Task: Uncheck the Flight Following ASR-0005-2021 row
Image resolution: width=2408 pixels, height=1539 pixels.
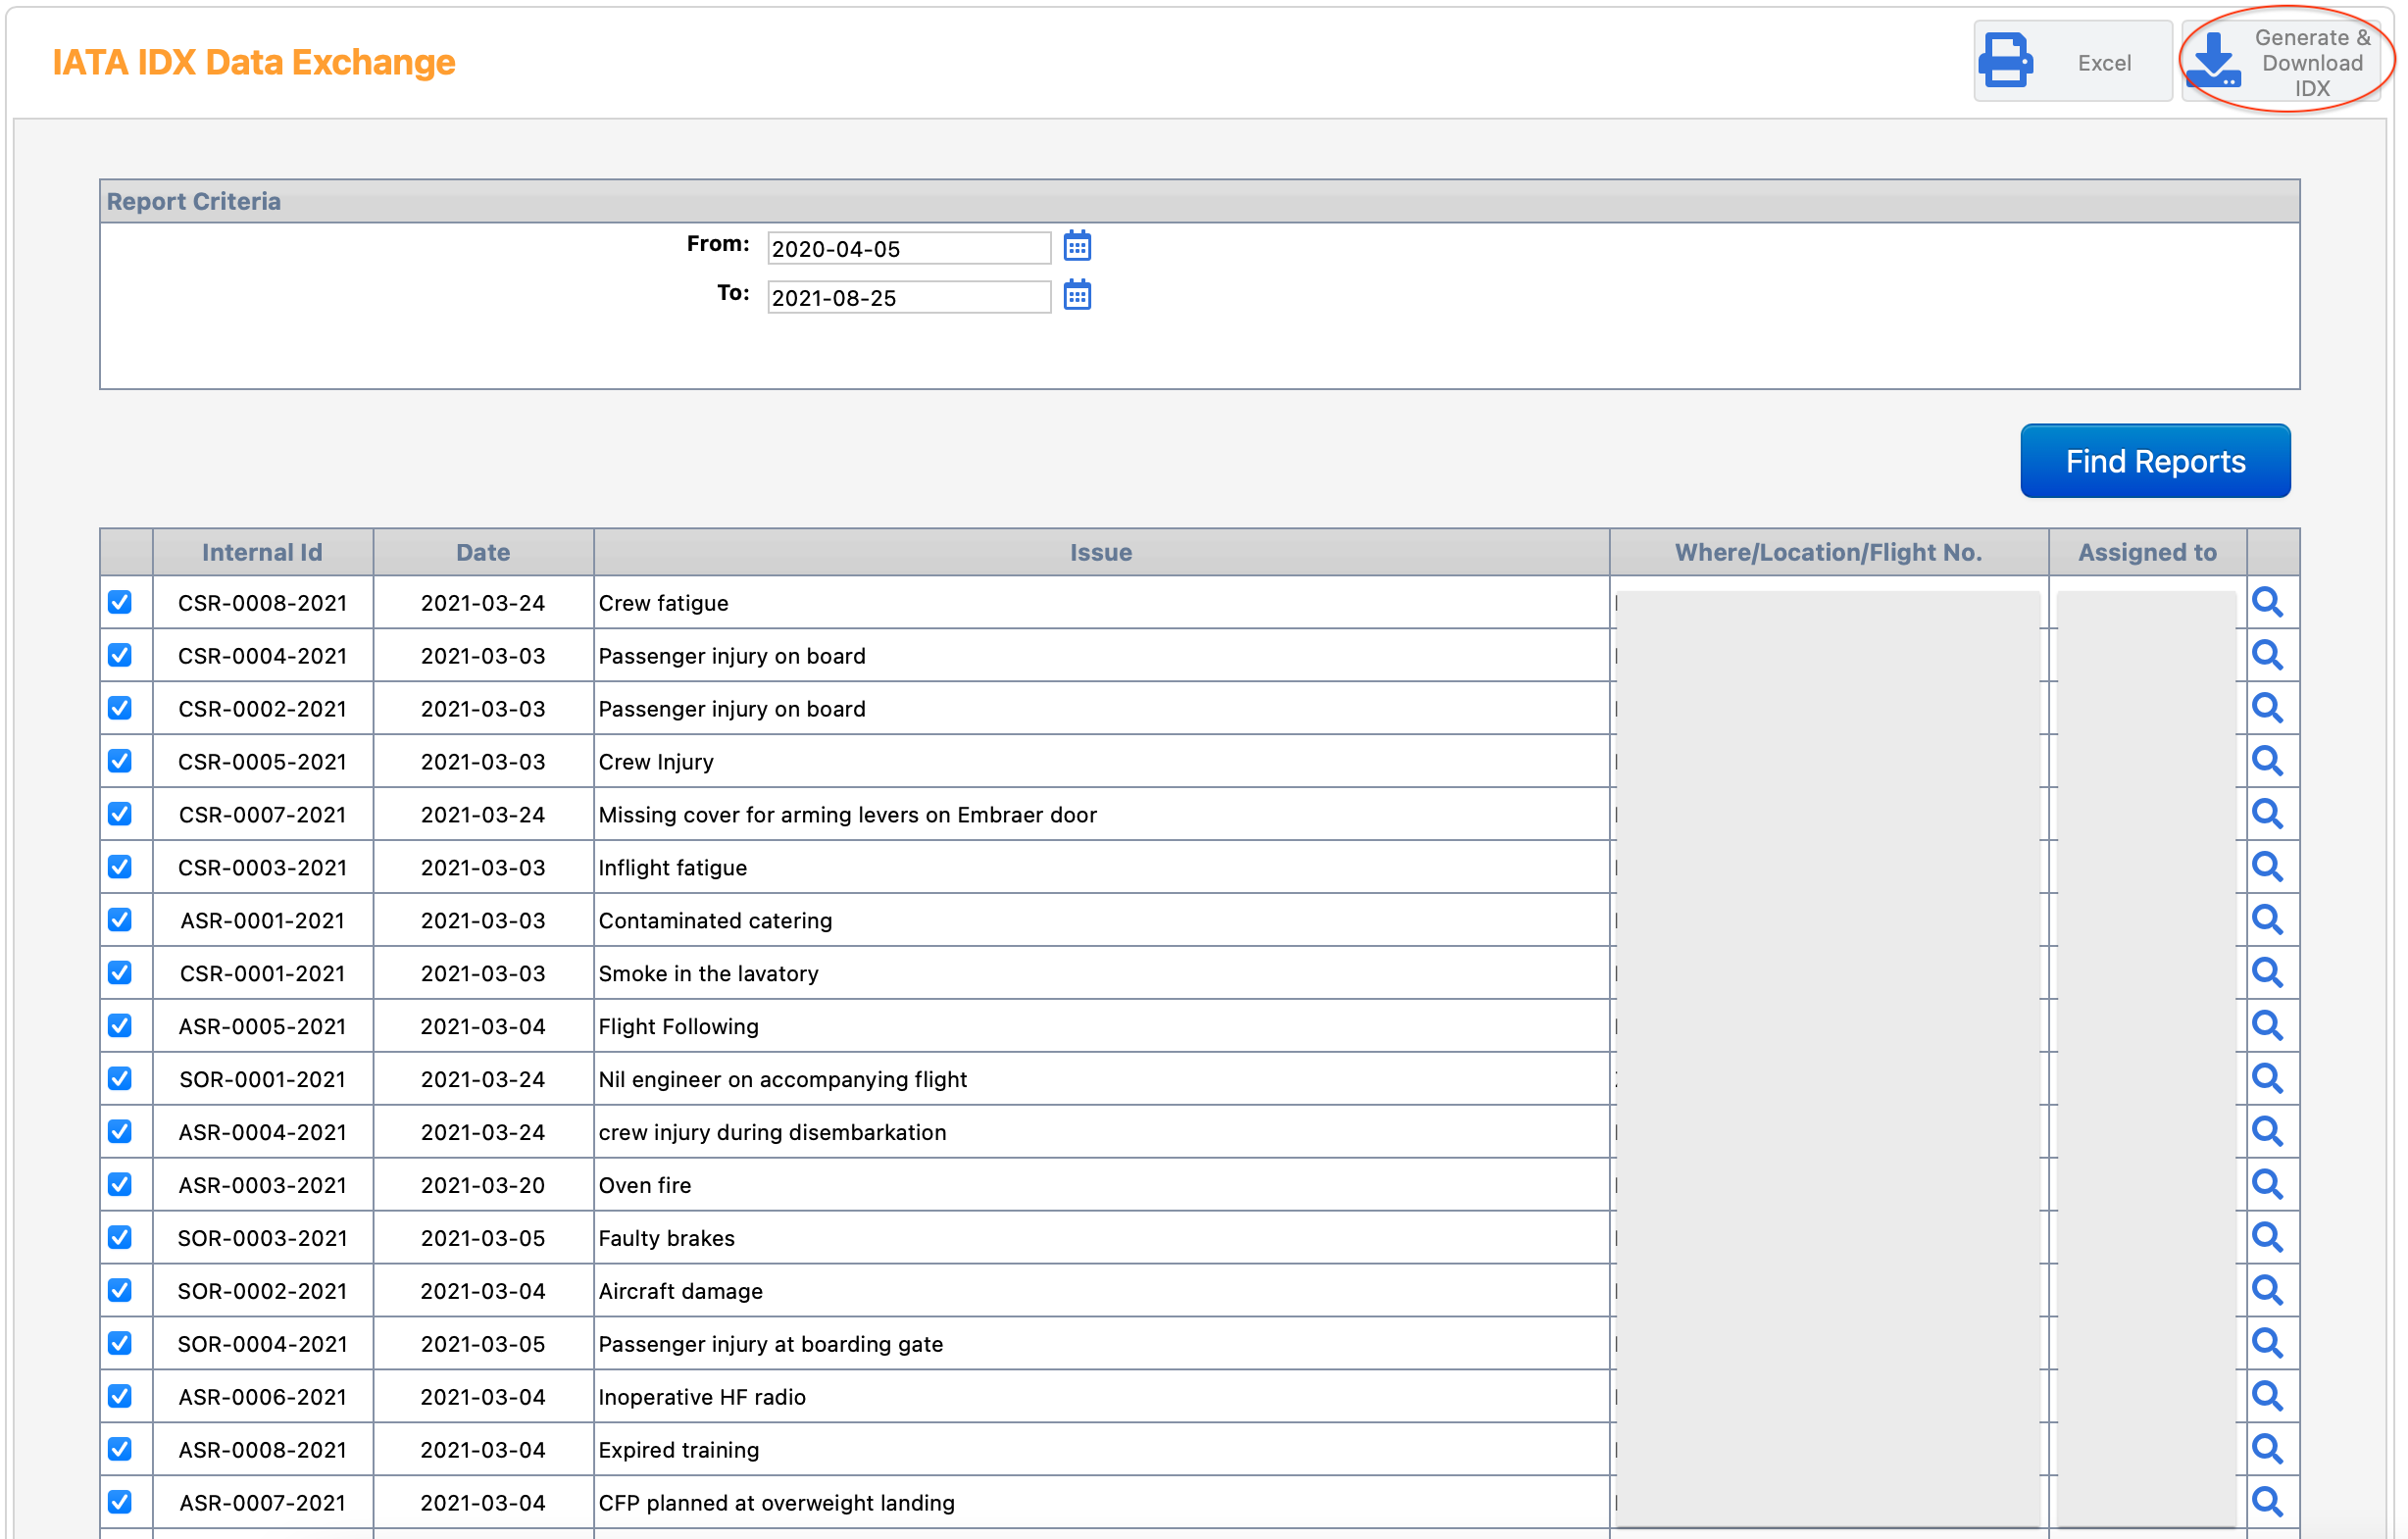Action: 120,1026
